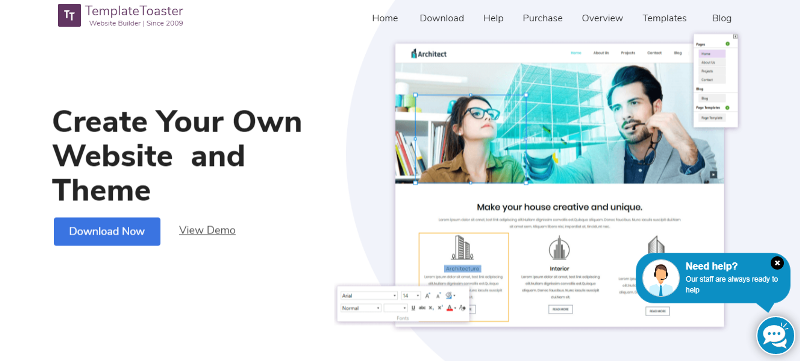Close the Need help popup
Screen dimensions: 800x361
point(777,263)
